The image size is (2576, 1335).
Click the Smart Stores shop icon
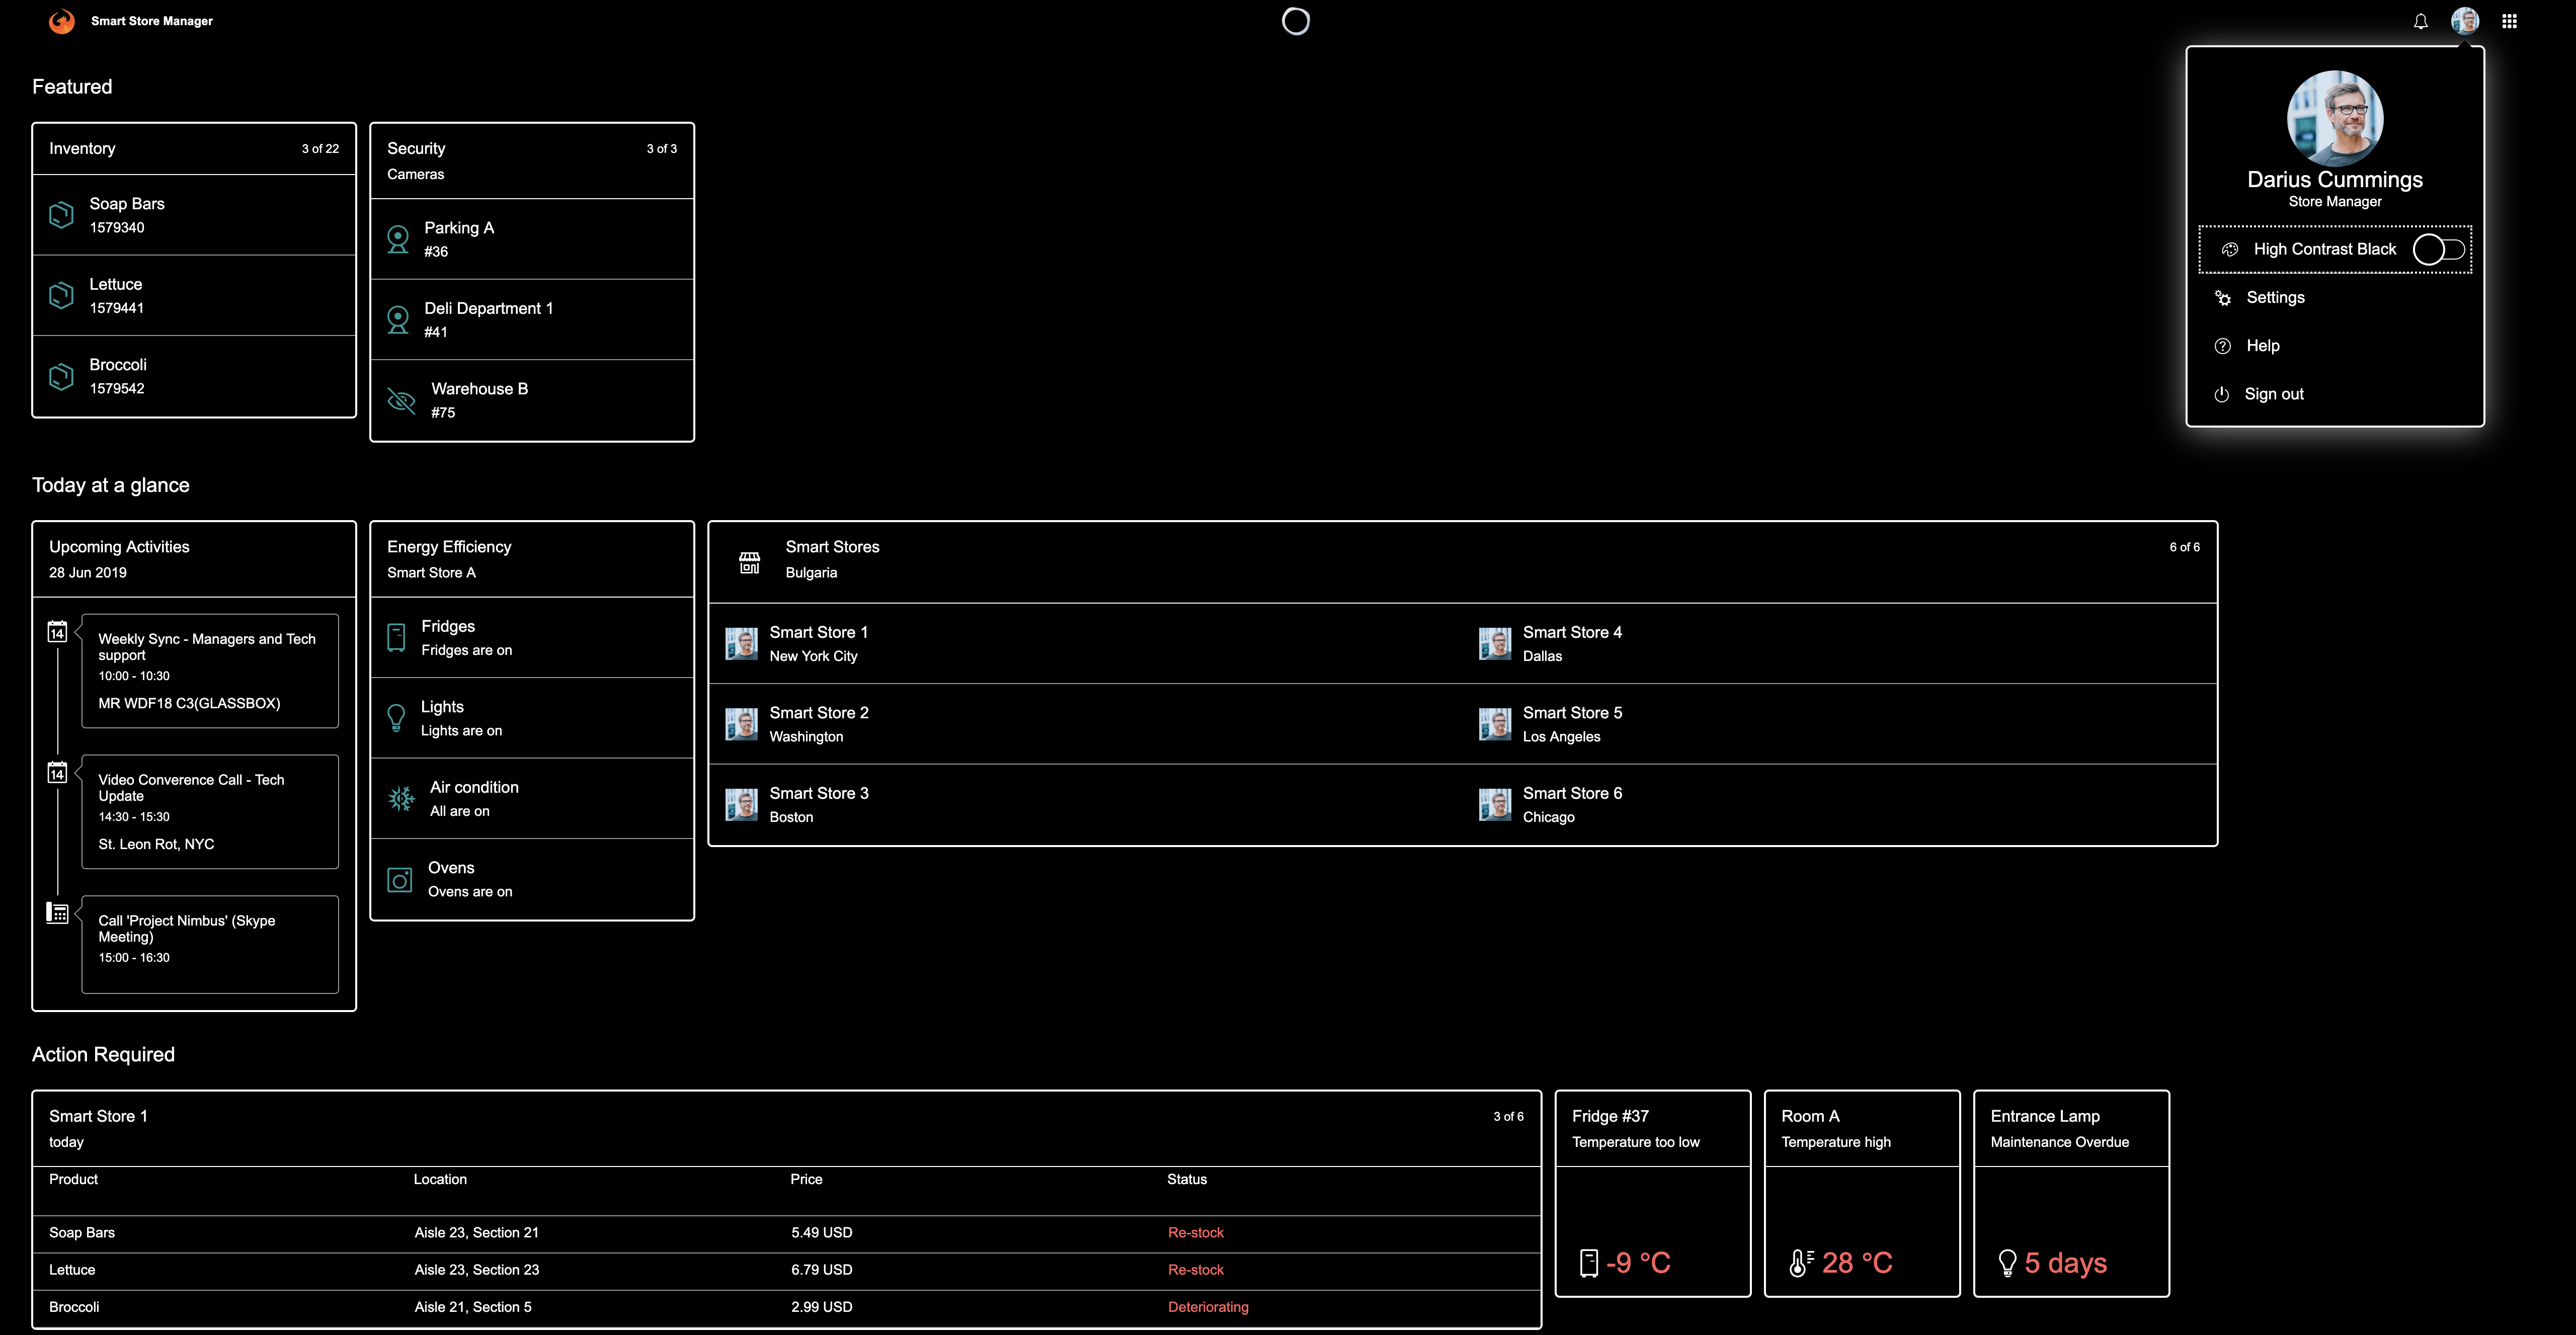[749, 562]
